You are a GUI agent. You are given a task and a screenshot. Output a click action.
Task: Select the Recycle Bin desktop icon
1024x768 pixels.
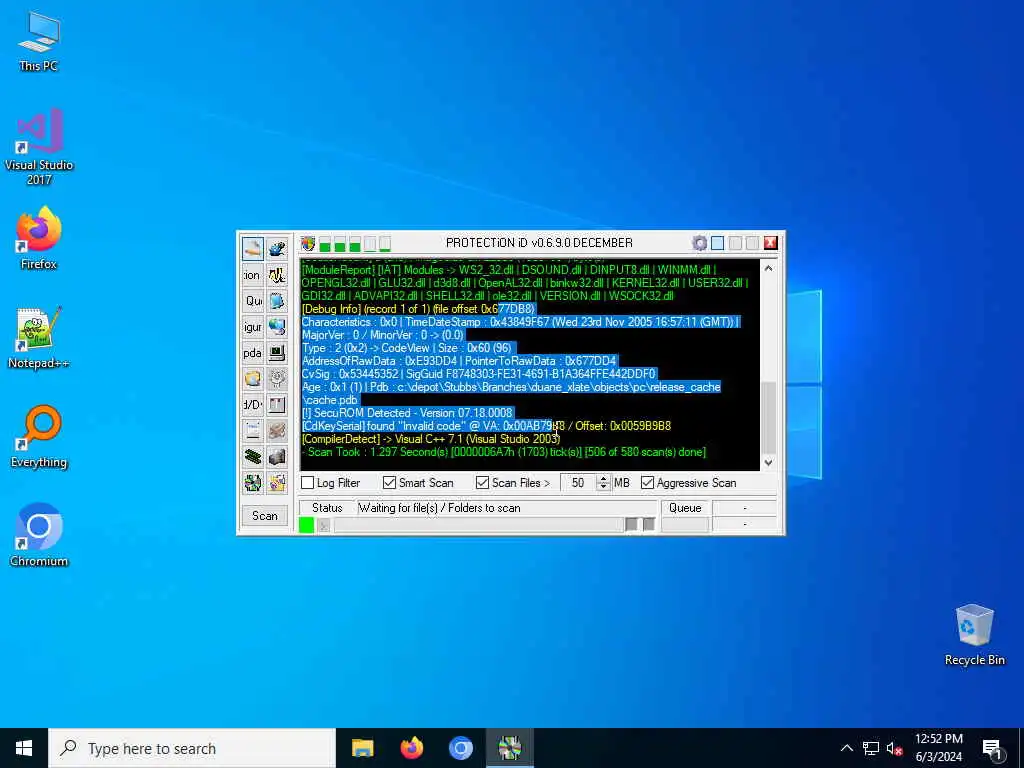point(974,635)
